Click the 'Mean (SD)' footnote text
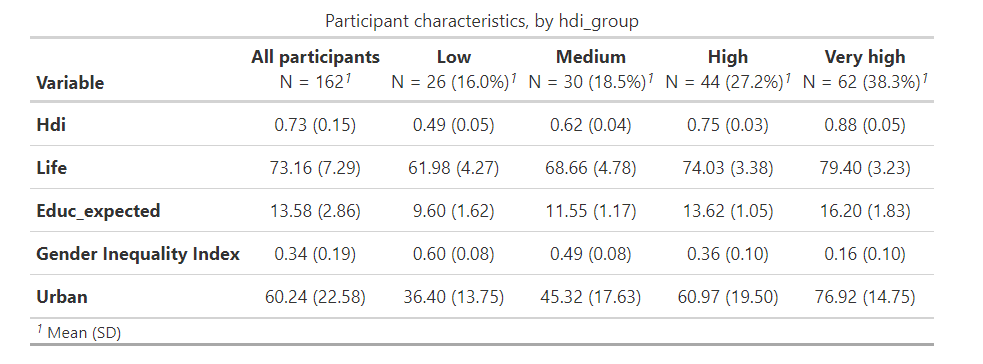The width and height of the screenshot is (983, 364). pyautogui.click(x=84, y=333)
